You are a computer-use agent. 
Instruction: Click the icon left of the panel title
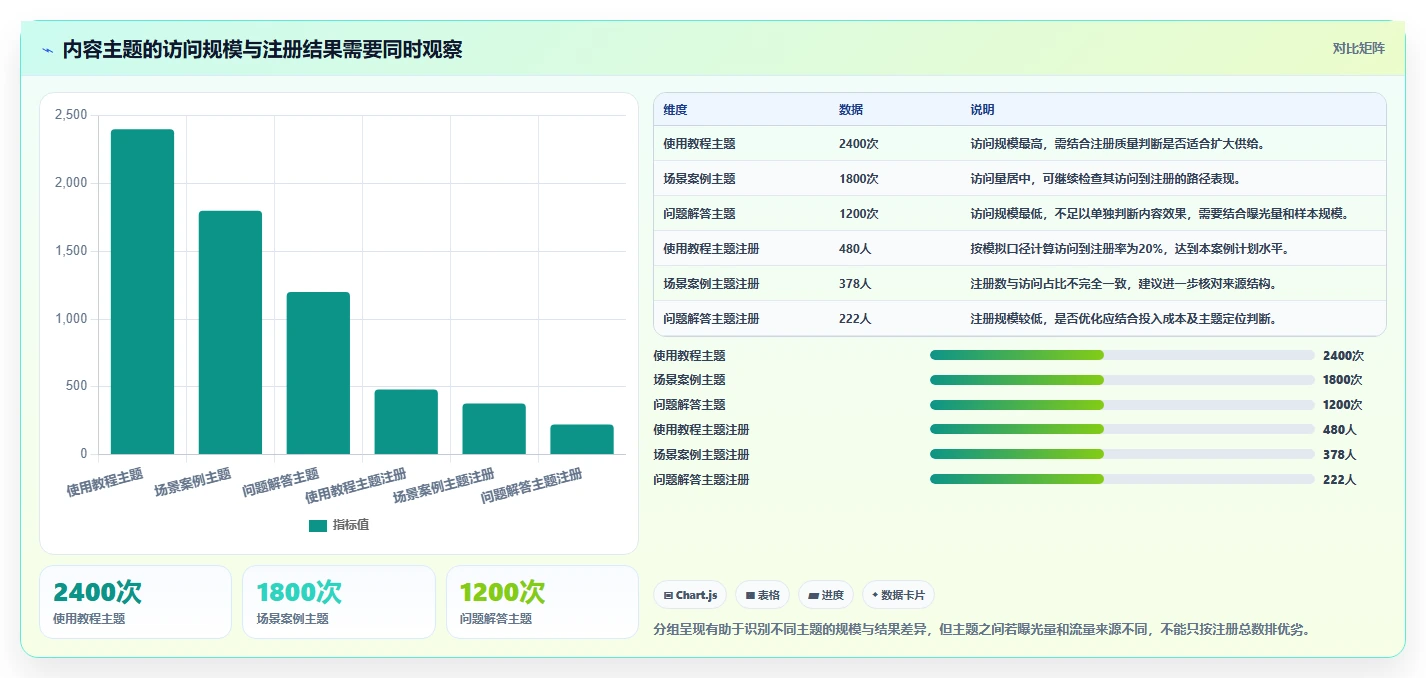pos(47,50)
